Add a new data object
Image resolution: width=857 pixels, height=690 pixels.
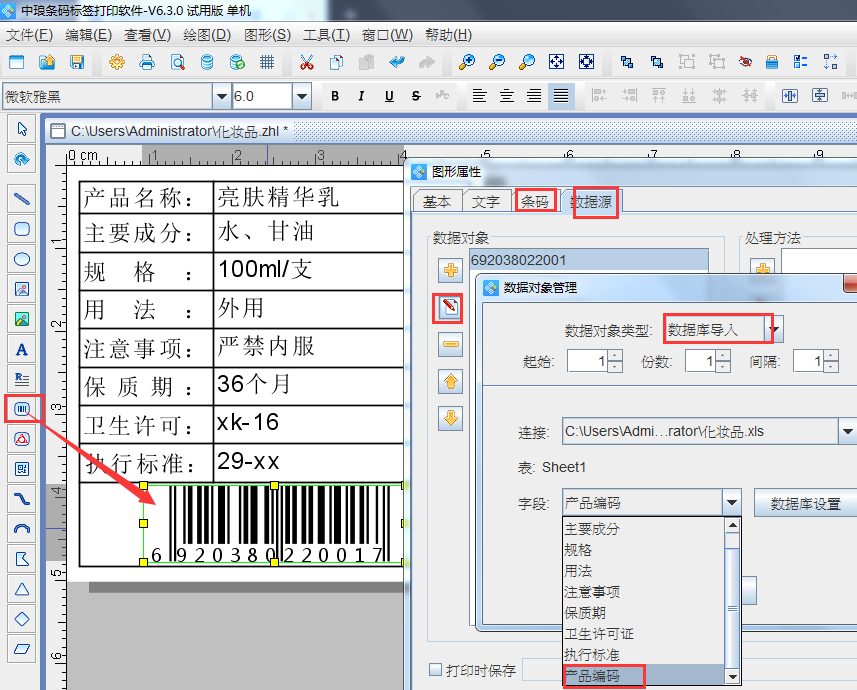450,270
